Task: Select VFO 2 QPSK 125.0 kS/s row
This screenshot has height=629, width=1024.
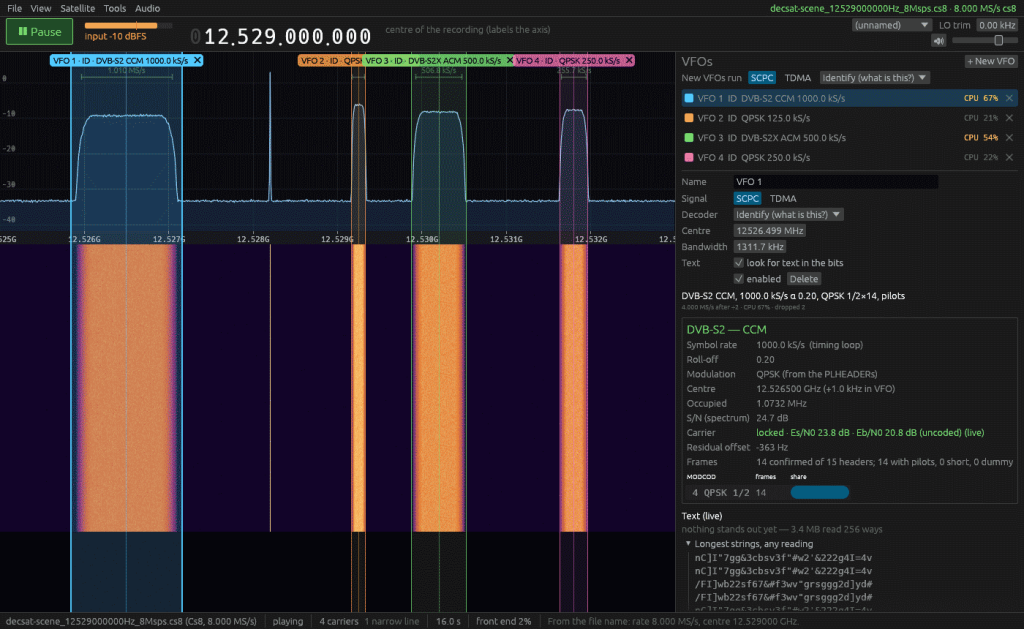Action: click(x=849, y=118)
